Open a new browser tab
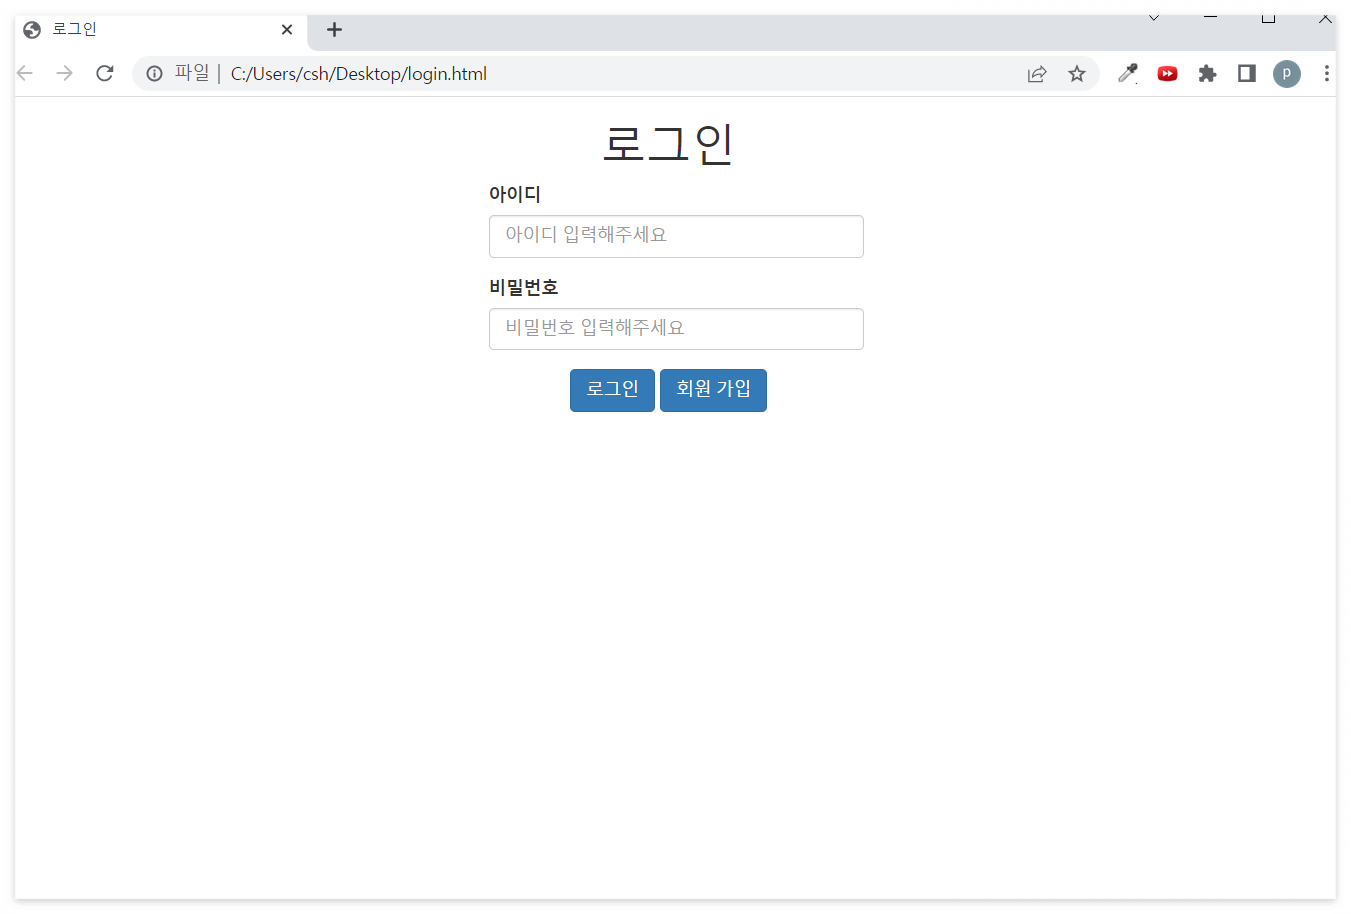Viewport: 1351px width, 914px height. pos(334,30)
